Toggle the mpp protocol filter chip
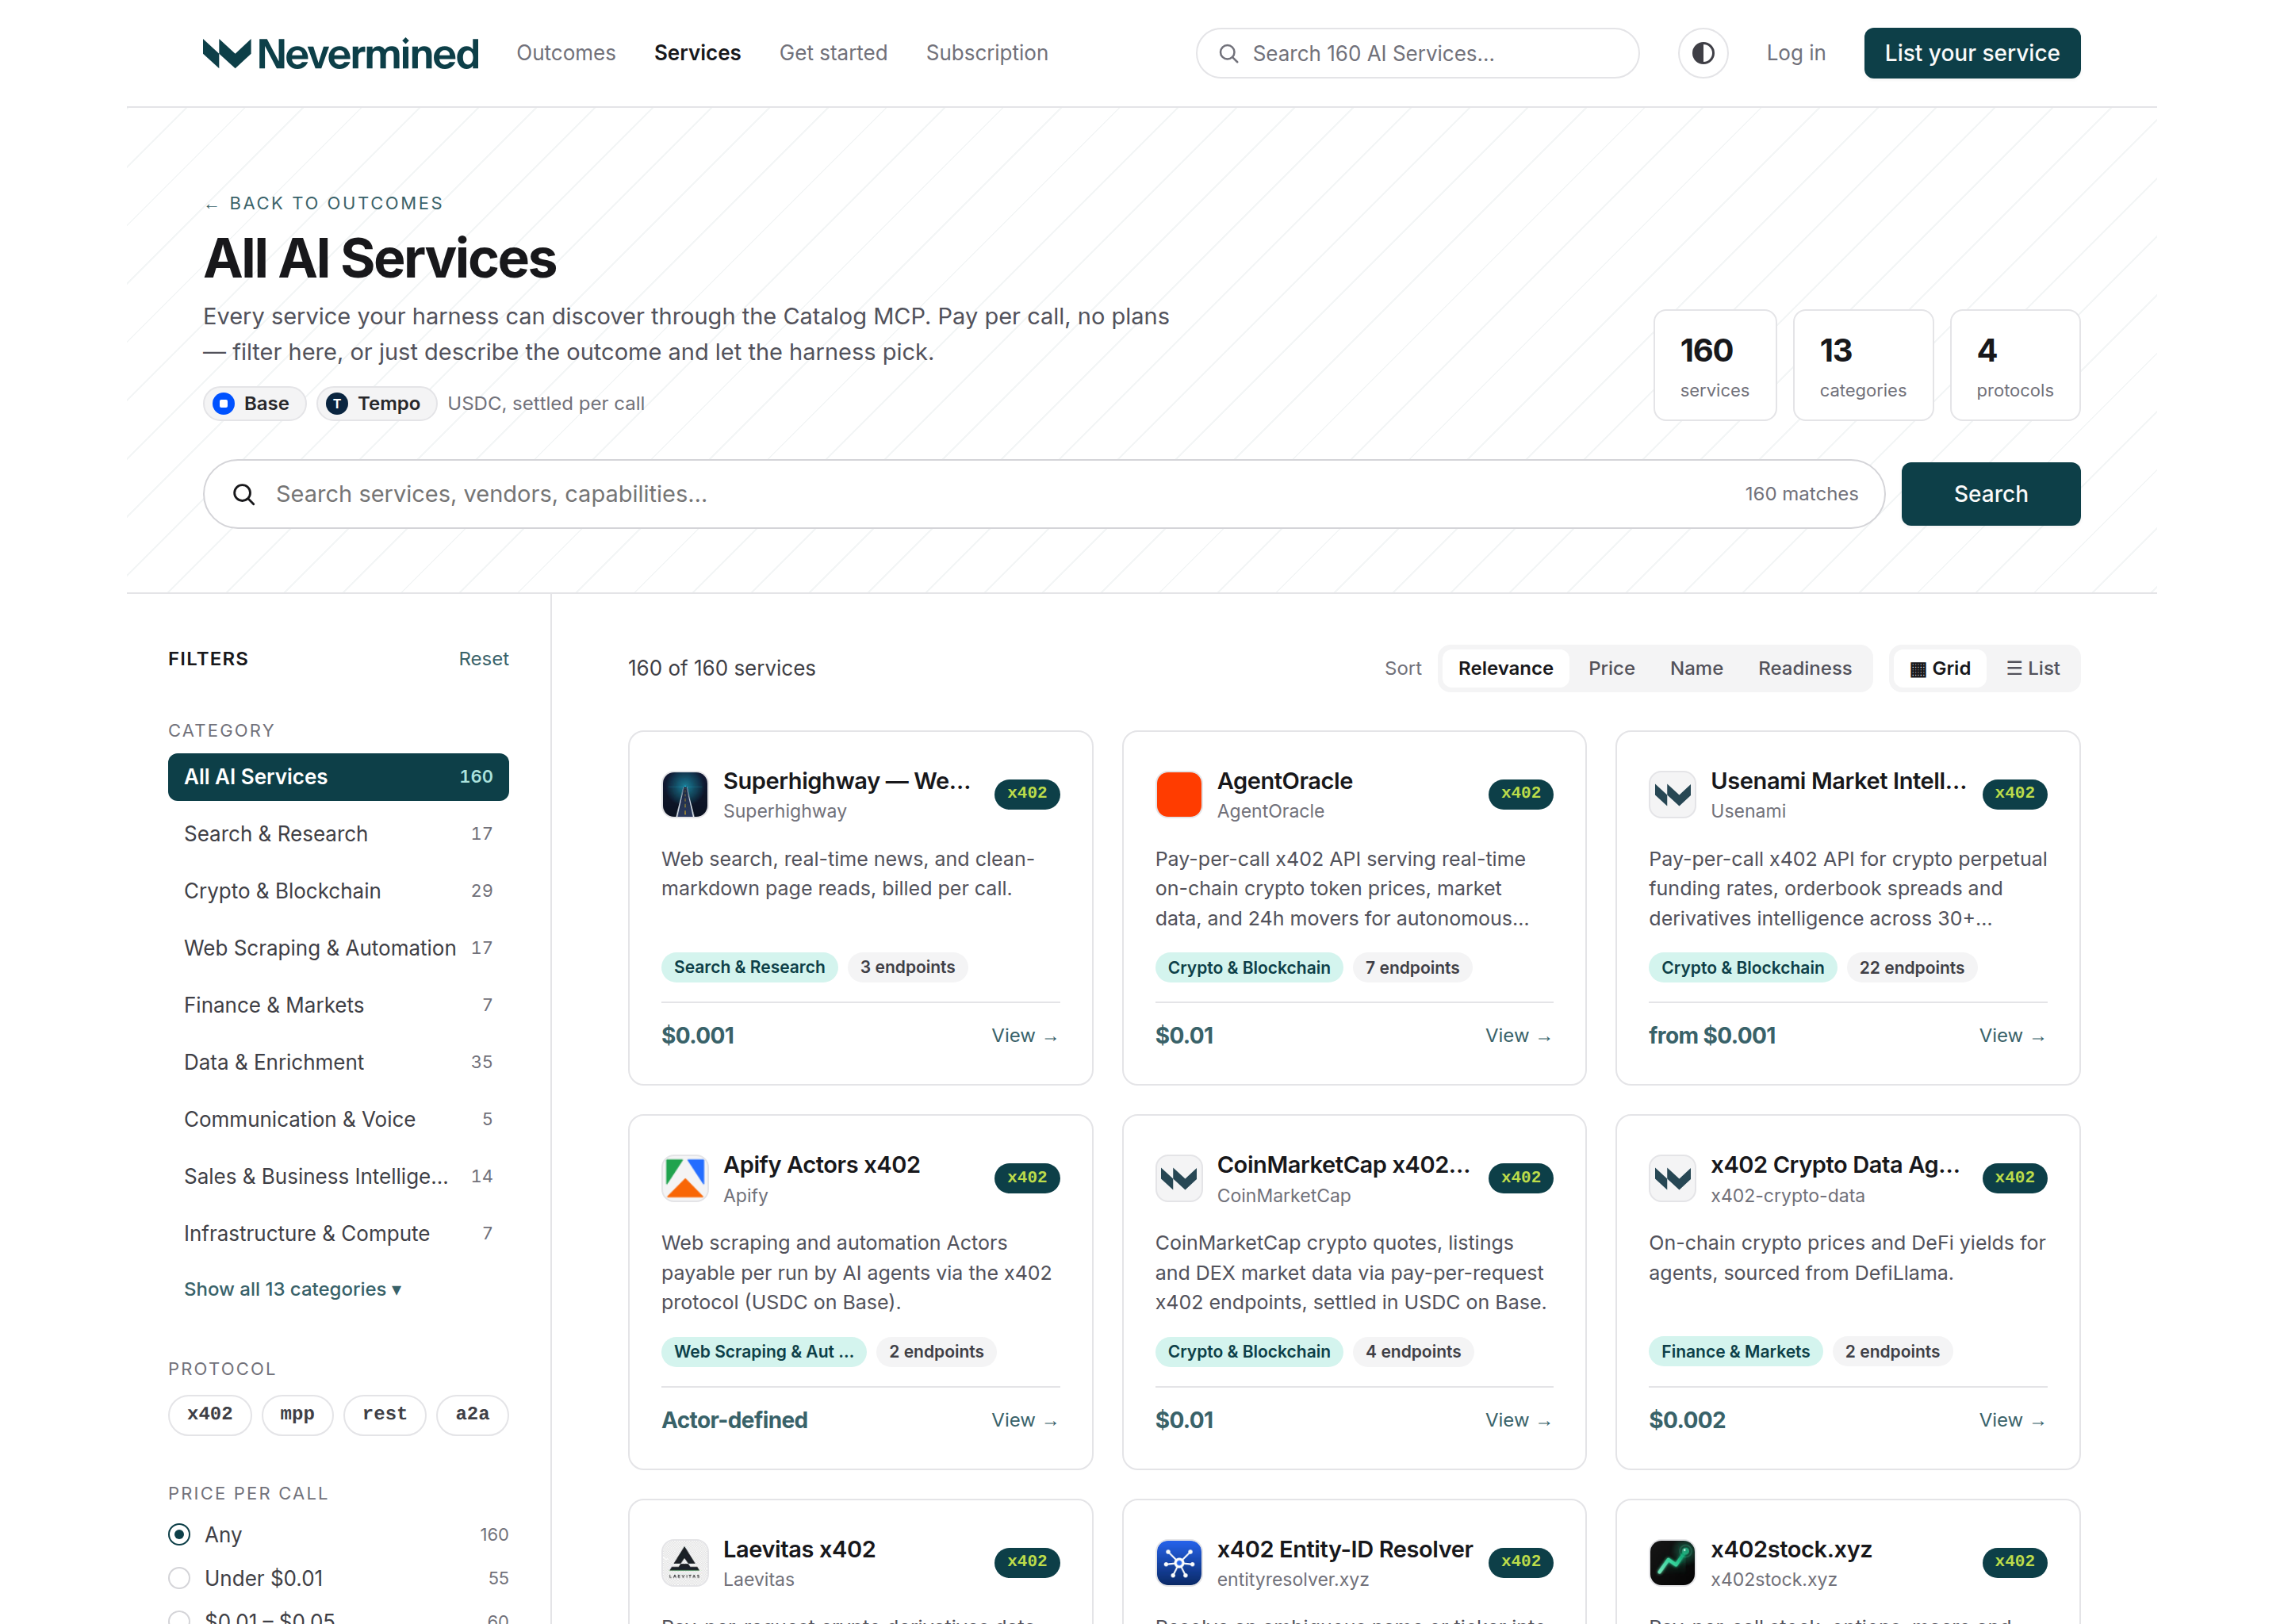The height and width of the screenshot is (1624, 2284). [x=297, y=1414]
